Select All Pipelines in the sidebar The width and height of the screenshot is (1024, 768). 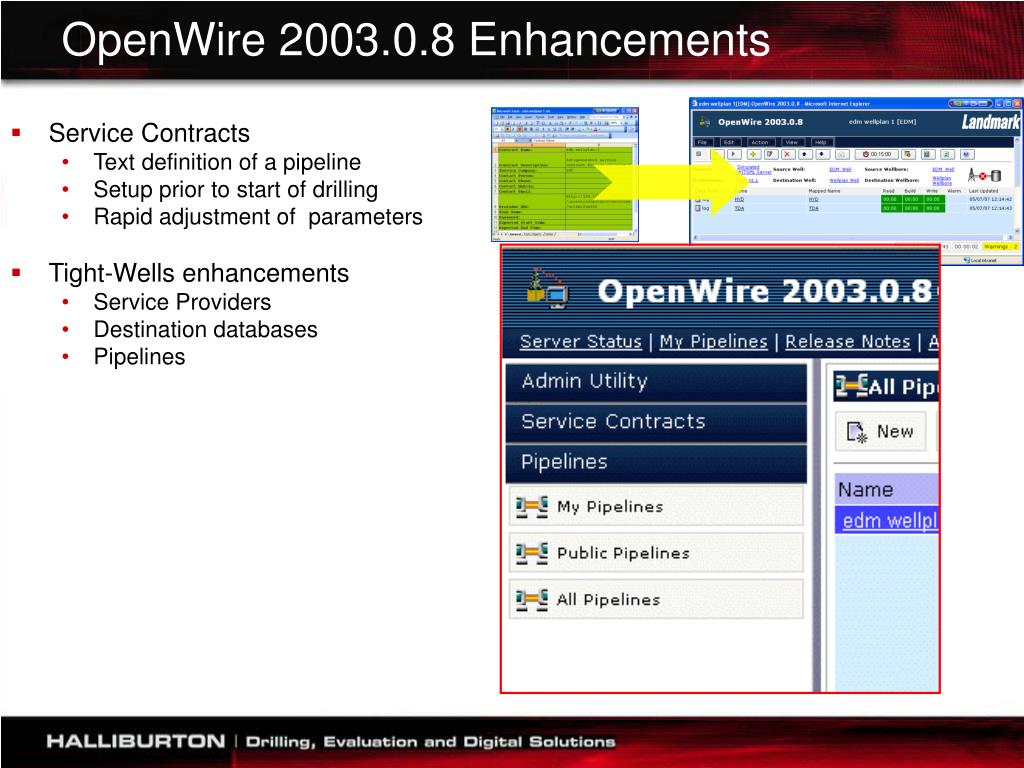(656, 599)
